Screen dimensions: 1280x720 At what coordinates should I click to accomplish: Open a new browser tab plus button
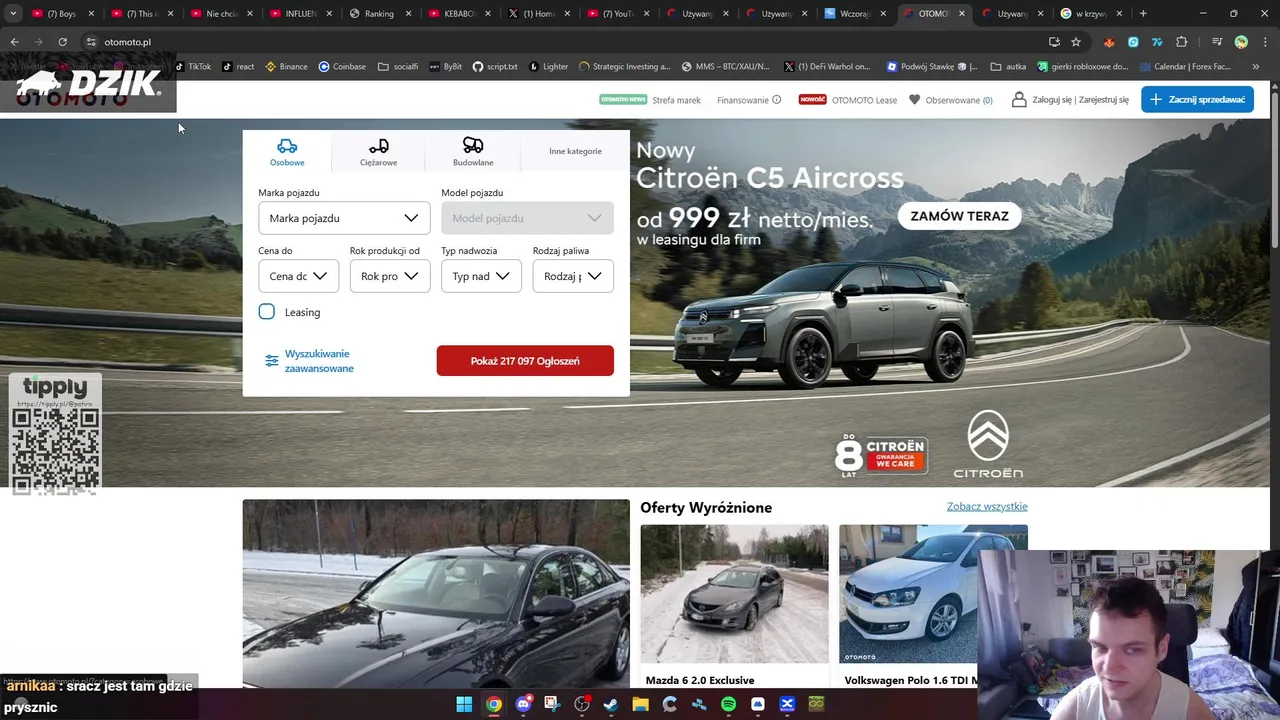coord(1143,14)
